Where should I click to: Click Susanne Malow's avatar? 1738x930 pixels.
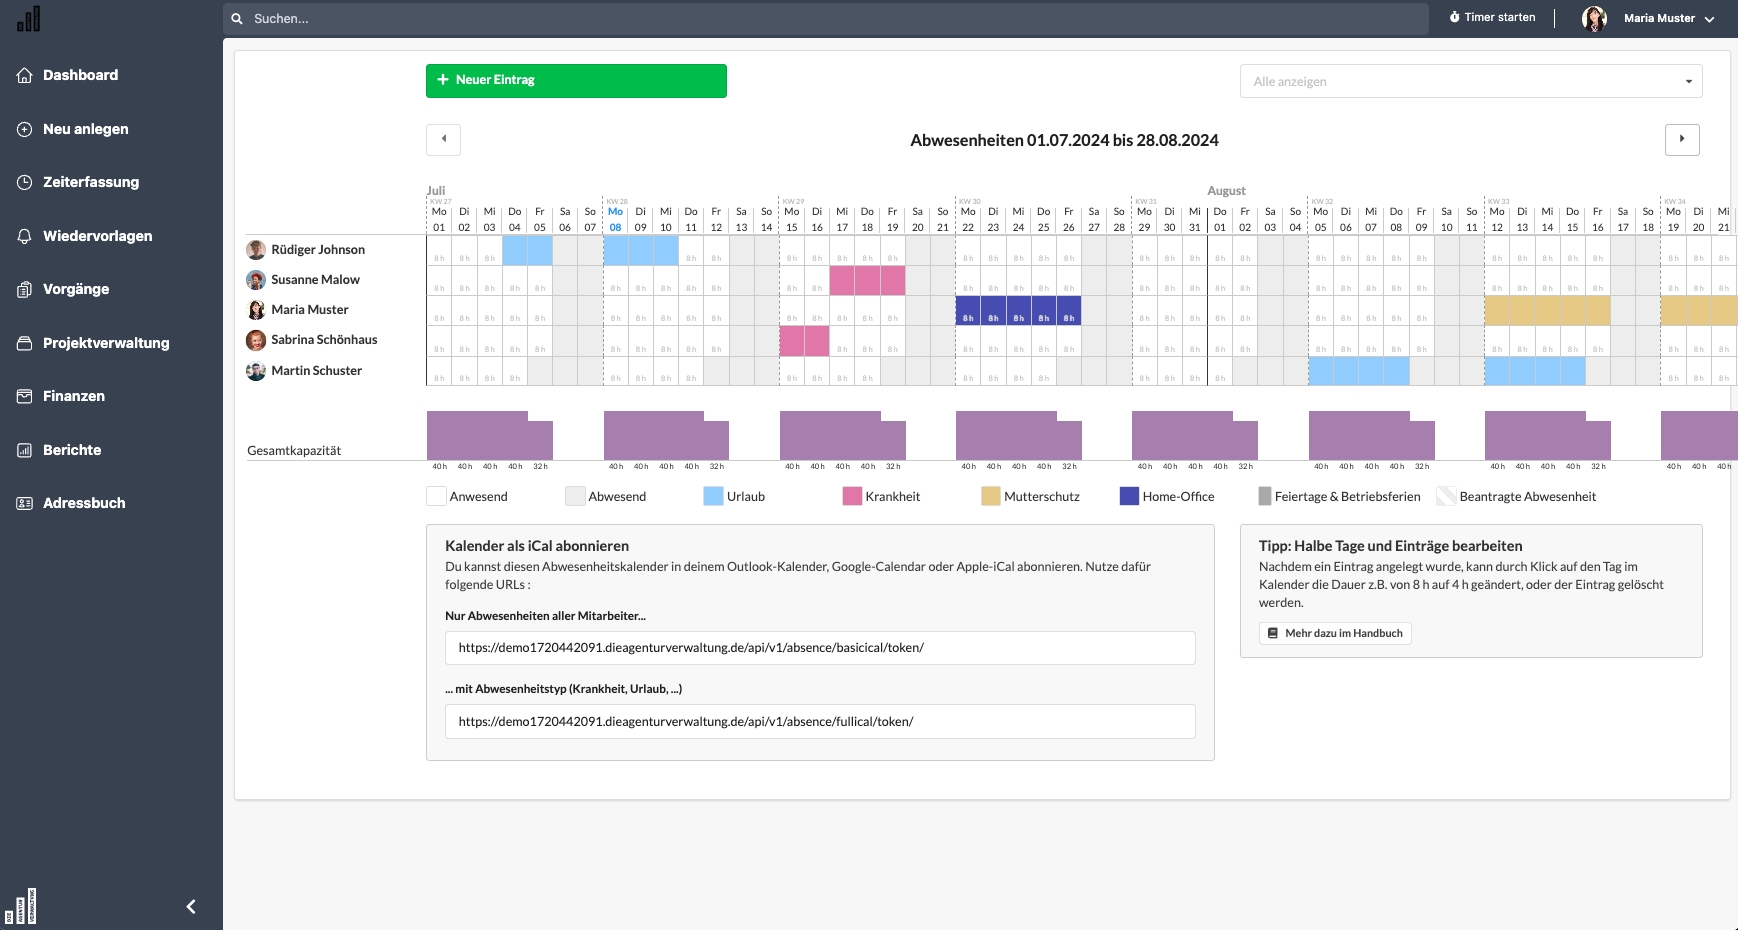pos(256,280)
